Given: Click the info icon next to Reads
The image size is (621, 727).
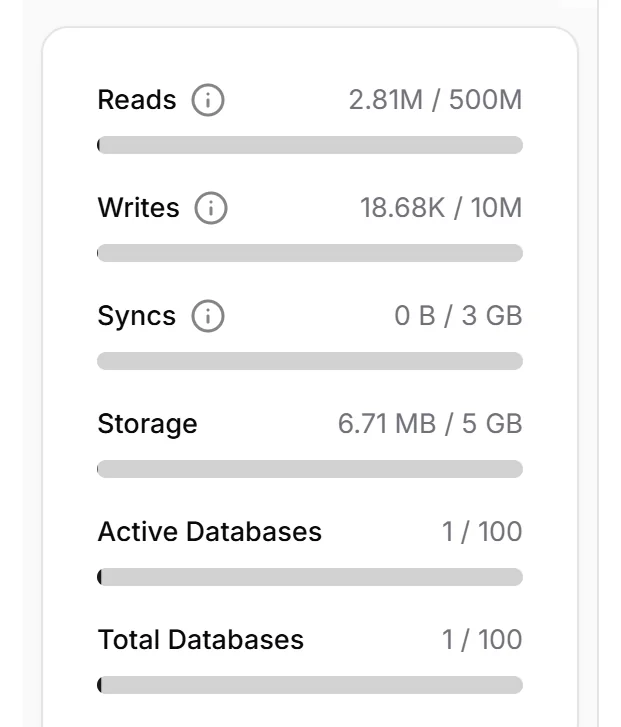Looking at the screenshot, I should coord(209,101).
